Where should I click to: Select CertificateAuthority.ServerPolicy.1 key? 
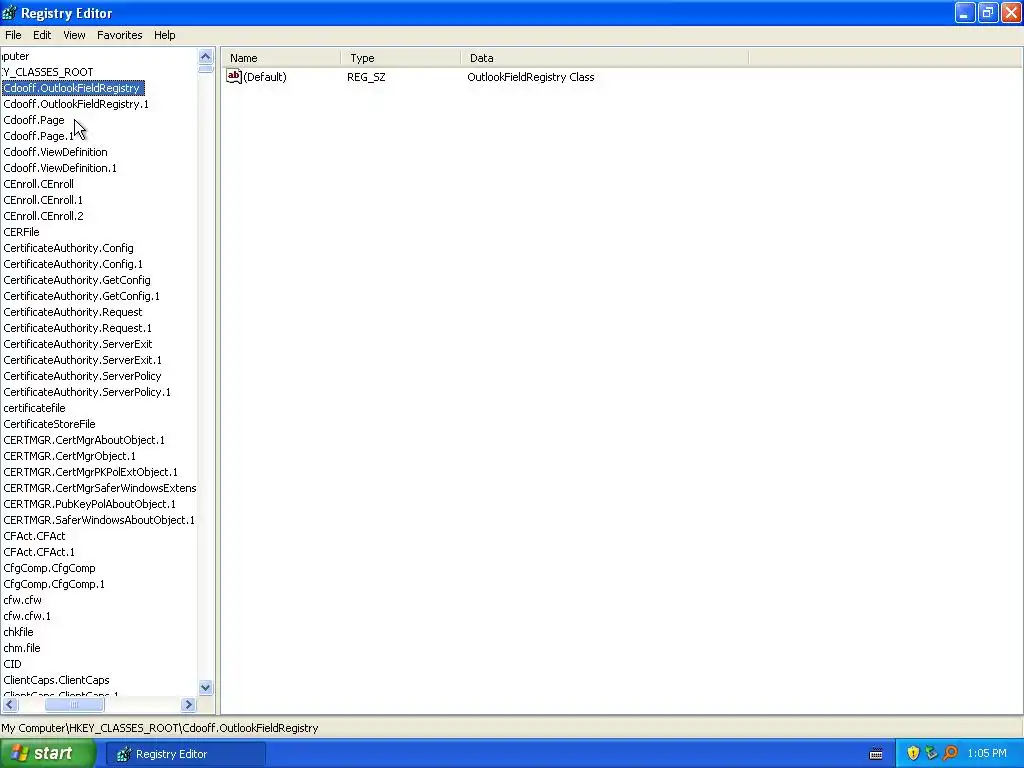click(x=87, y=392)
